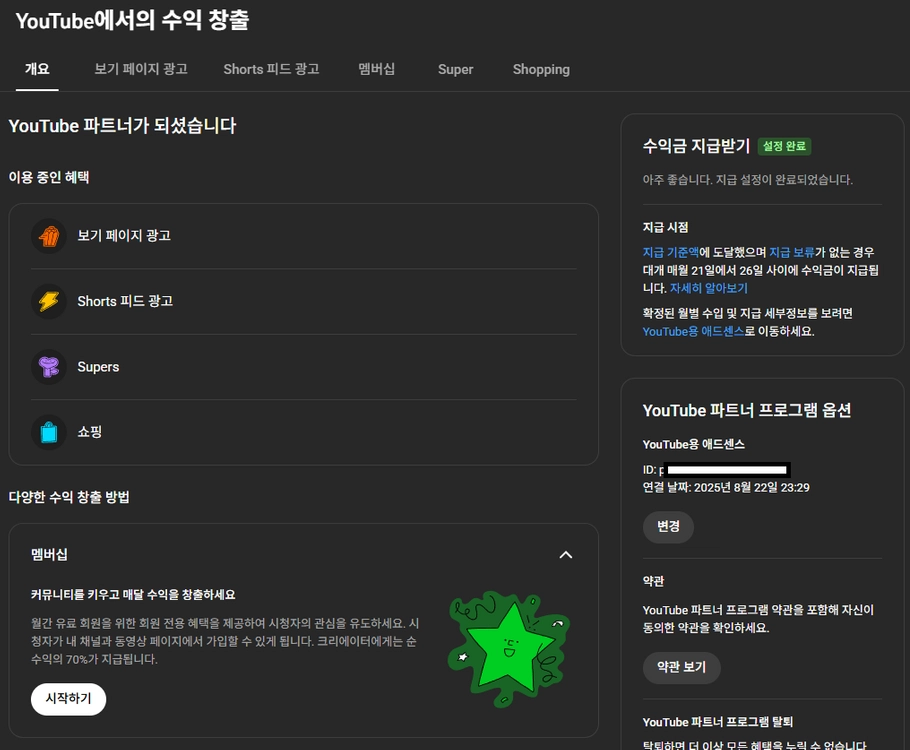Screen dimensions: 910x750
Task: Click the green star membership illustration
Action: (508, 649)
